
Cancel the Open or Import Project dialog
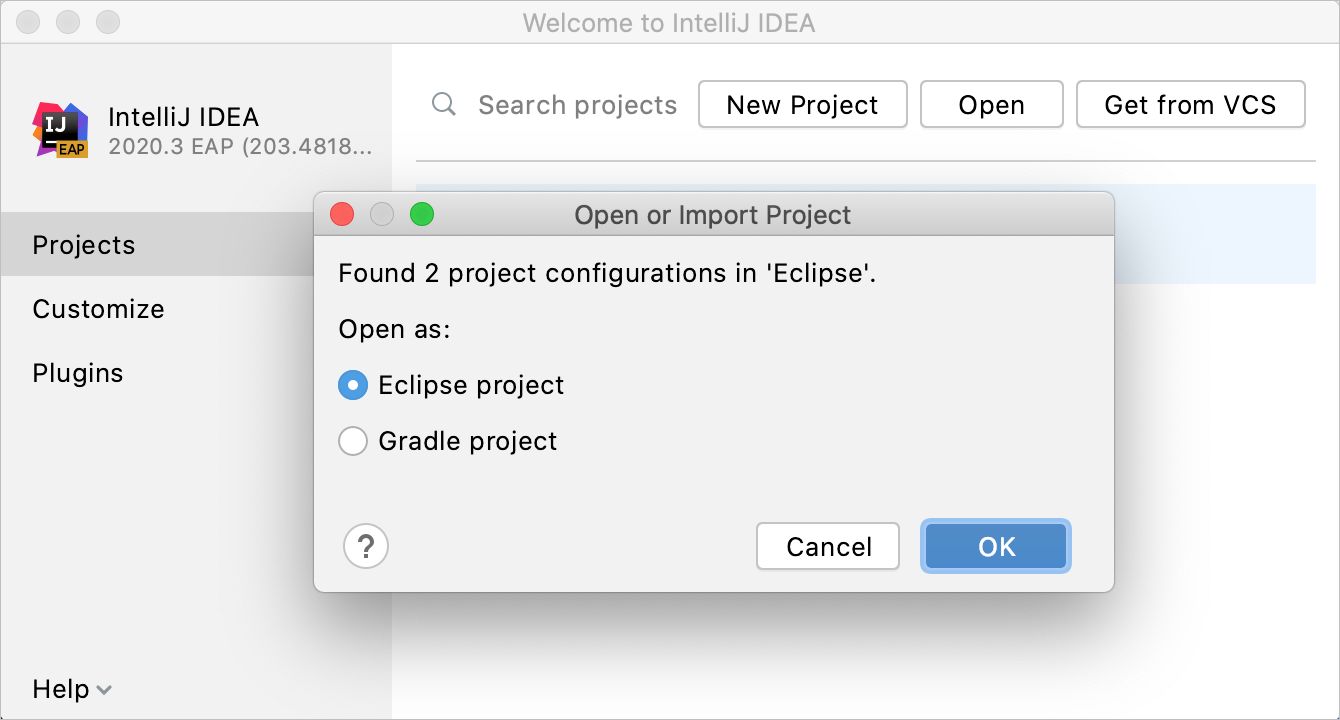(827, 546)
